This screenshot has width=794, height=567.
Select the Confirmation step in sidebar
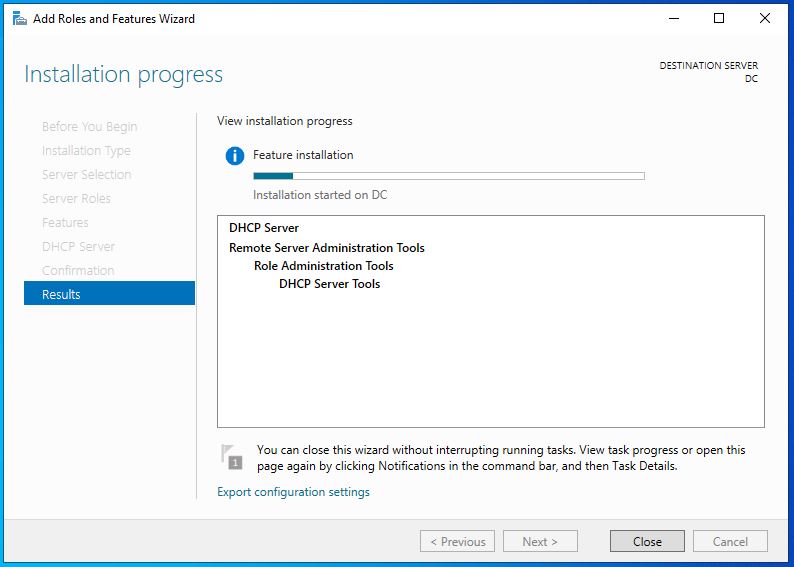(x=78, y=270)
